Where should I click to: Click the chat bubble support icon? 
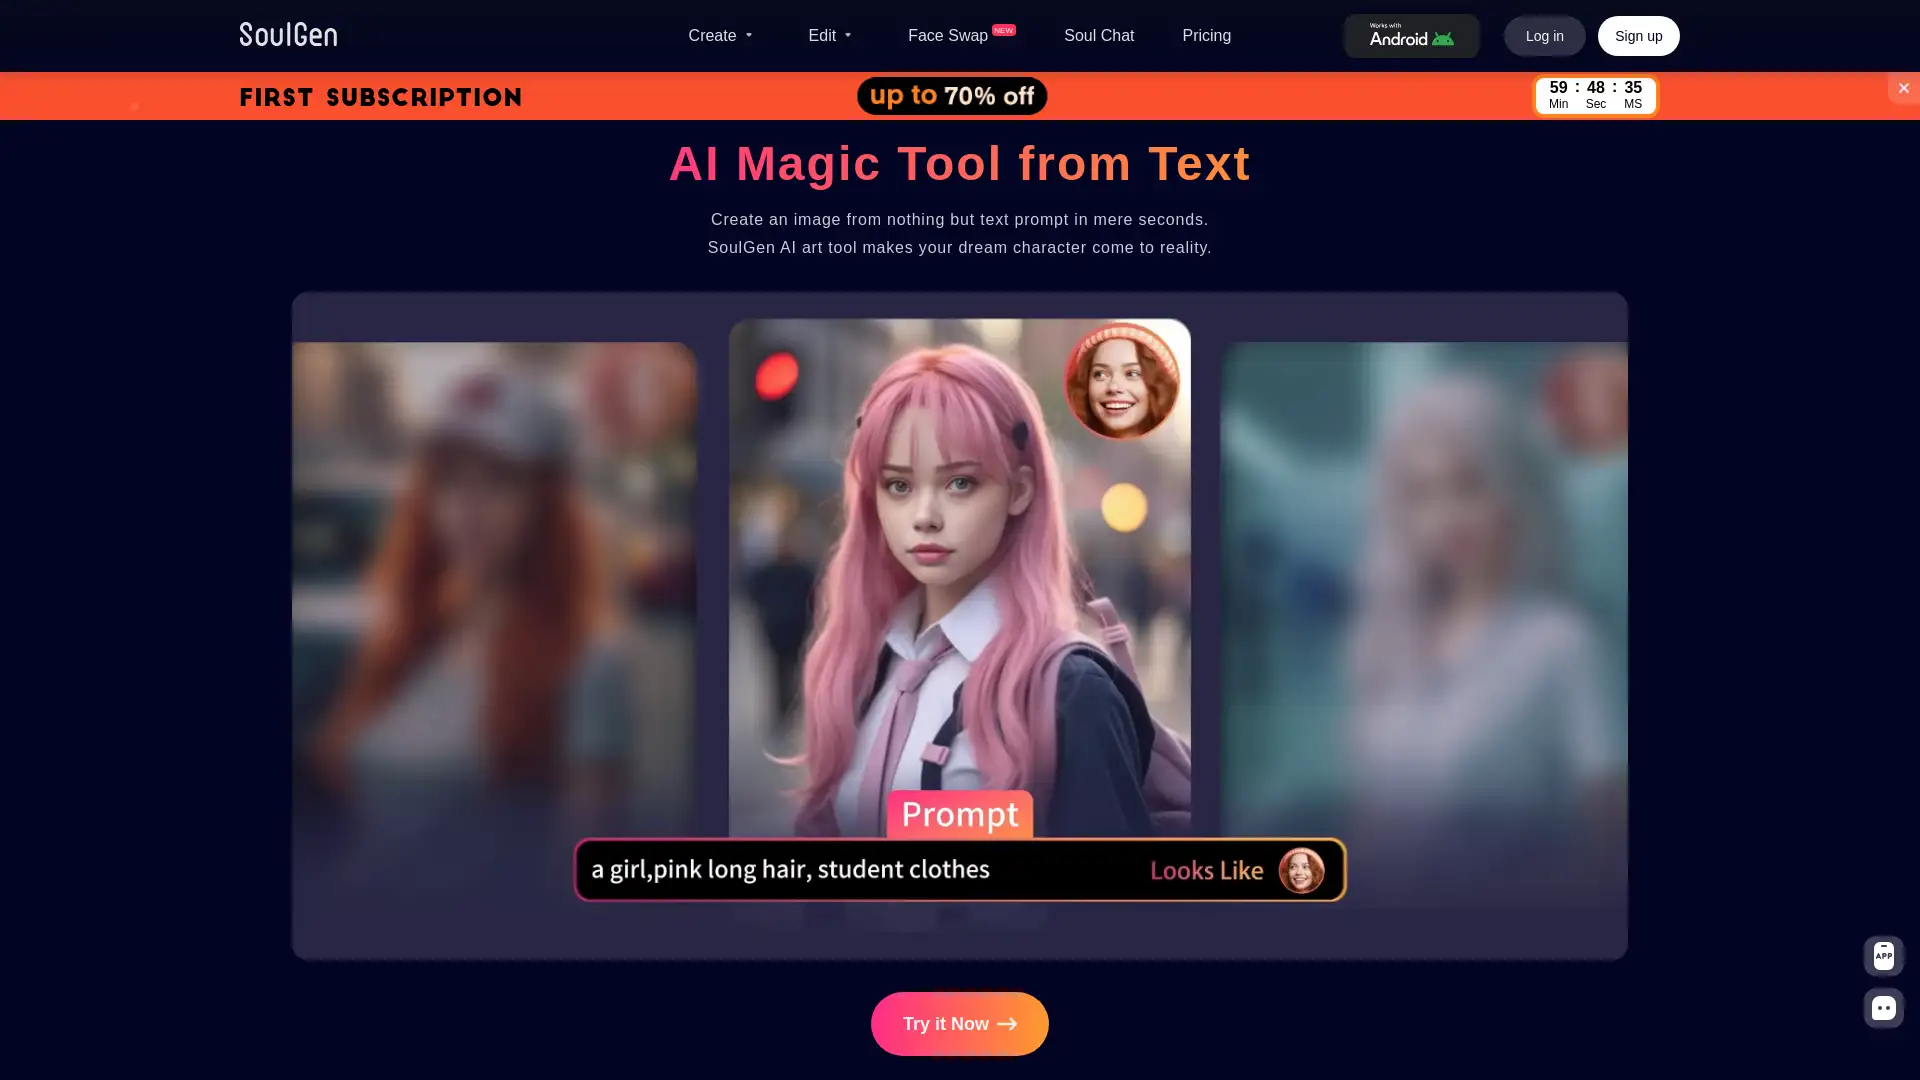[x=1884, y=1007]
